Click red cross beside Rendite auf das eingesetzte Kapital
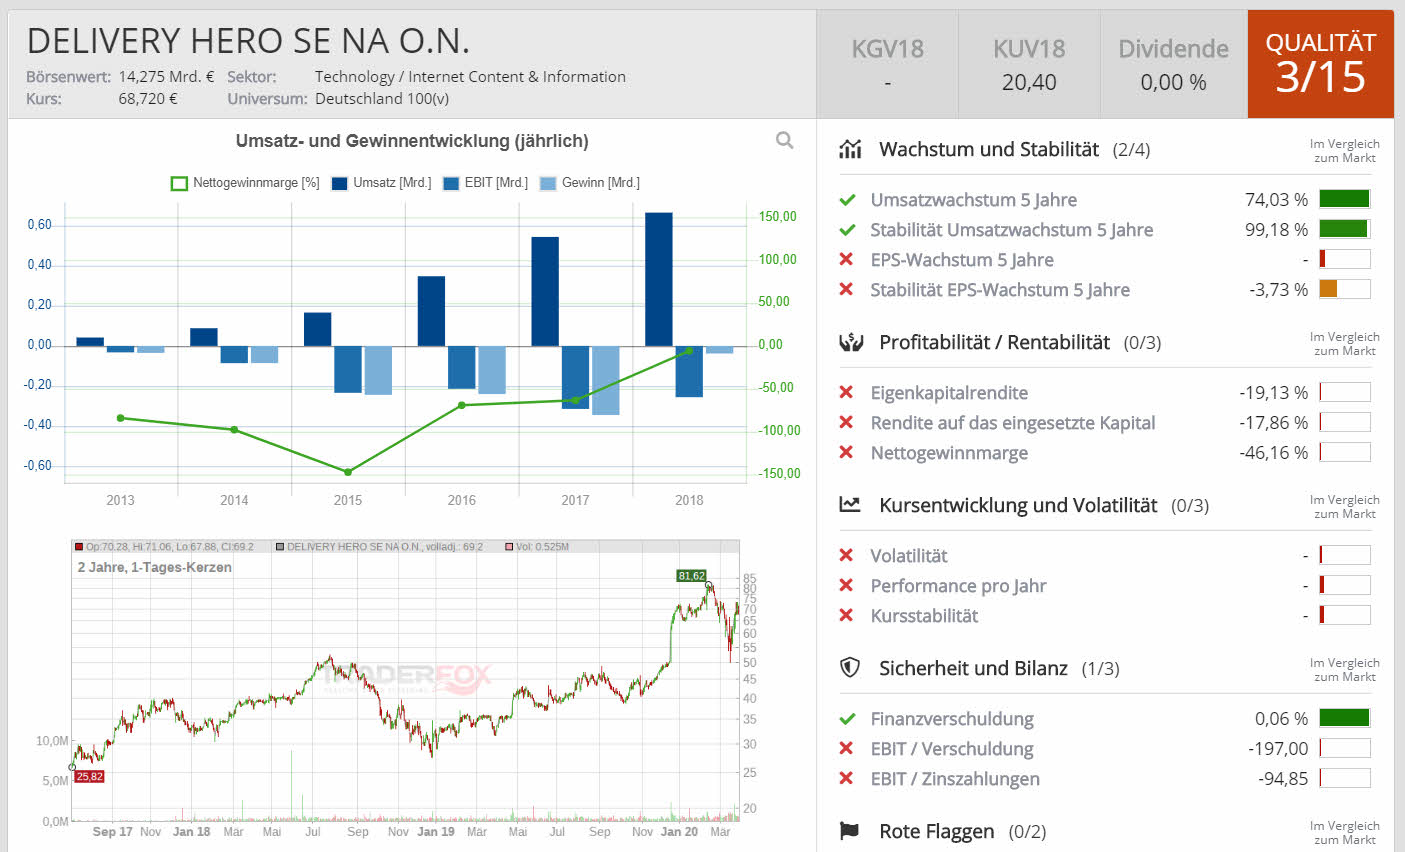Viewport: 1405px width, 852px height. [x=846, y=423]
